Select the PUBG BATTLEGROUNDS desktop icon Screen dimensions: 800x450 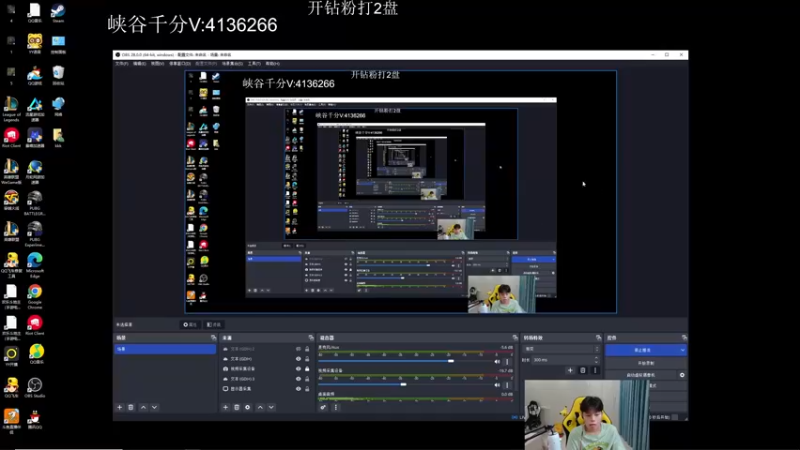click(35, 203)
